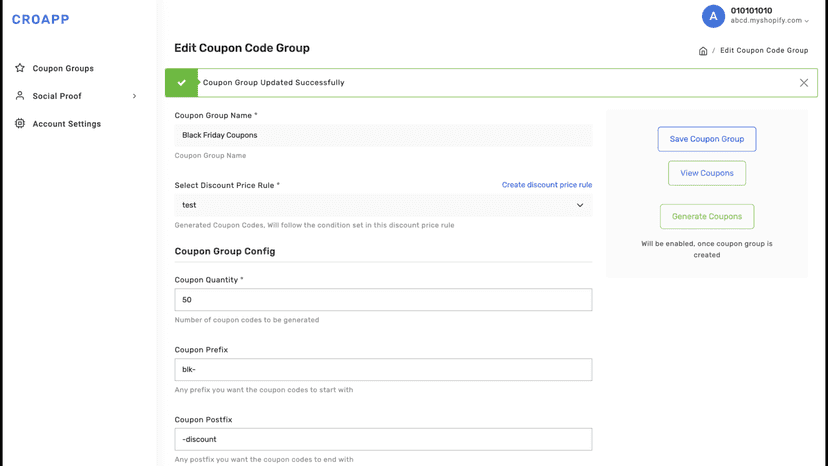Open Account Settings page
828x466 pixels.
coord(67,124)
